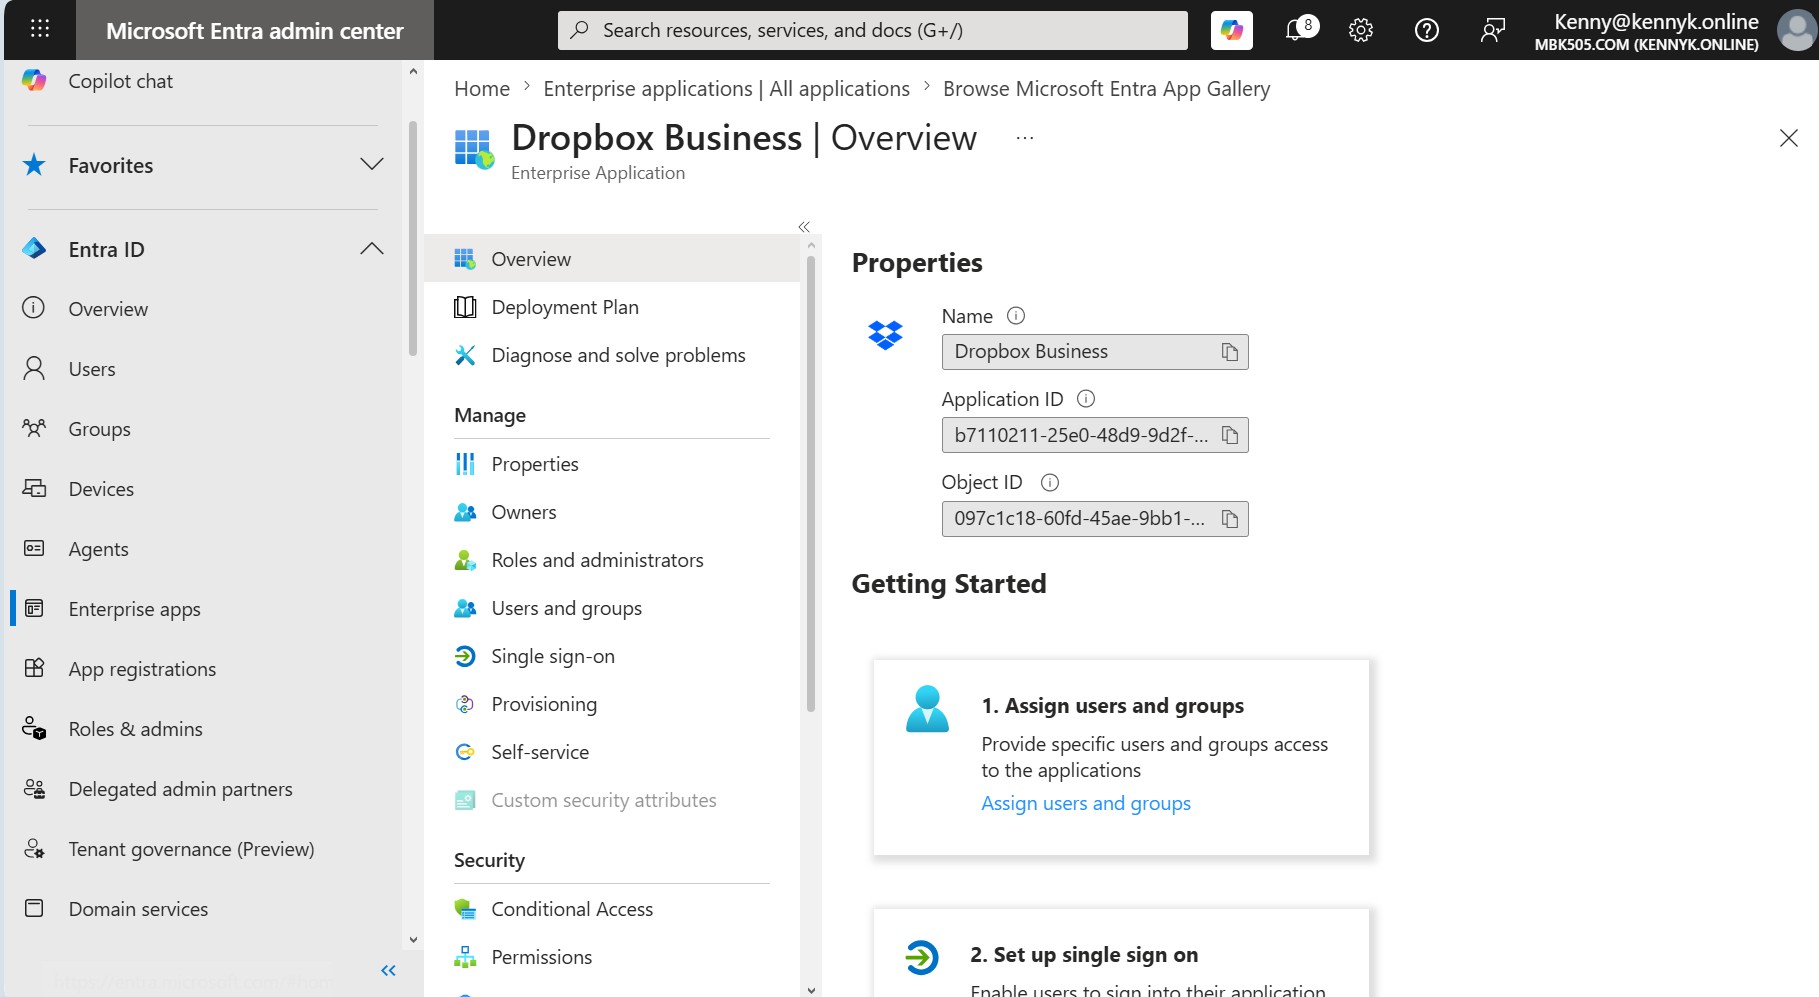1819x997 pixels.
Task: Open the feedback icon in header
Action: (1491, 30)
